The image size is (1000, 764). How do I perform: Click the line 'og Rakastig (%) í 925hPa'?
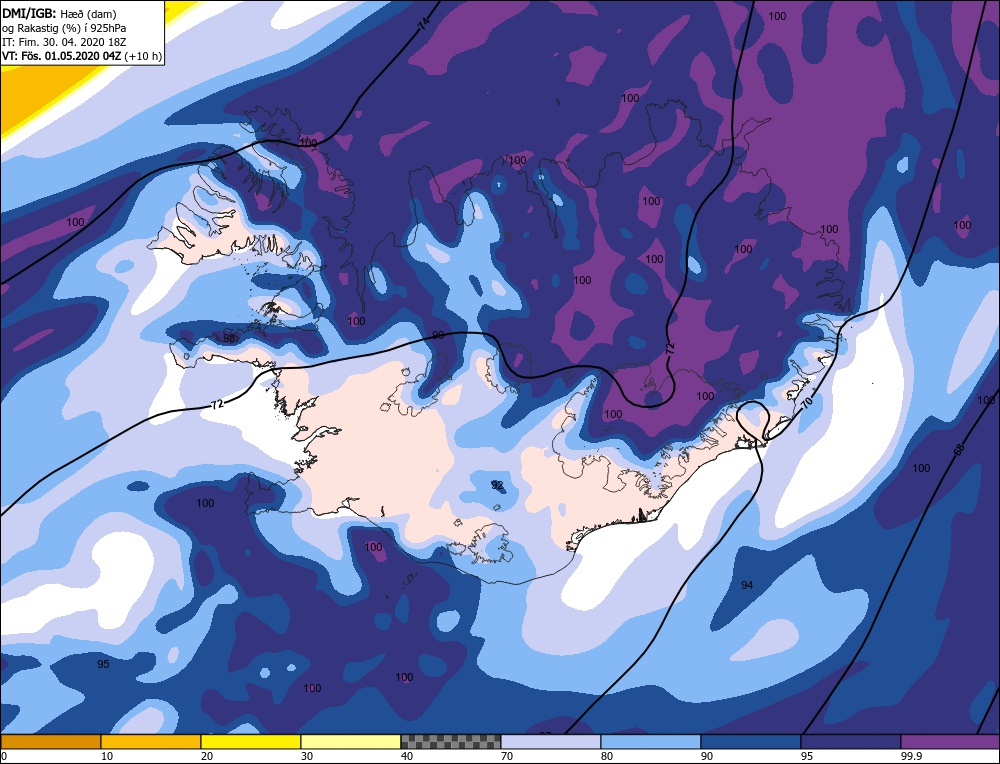64,28
